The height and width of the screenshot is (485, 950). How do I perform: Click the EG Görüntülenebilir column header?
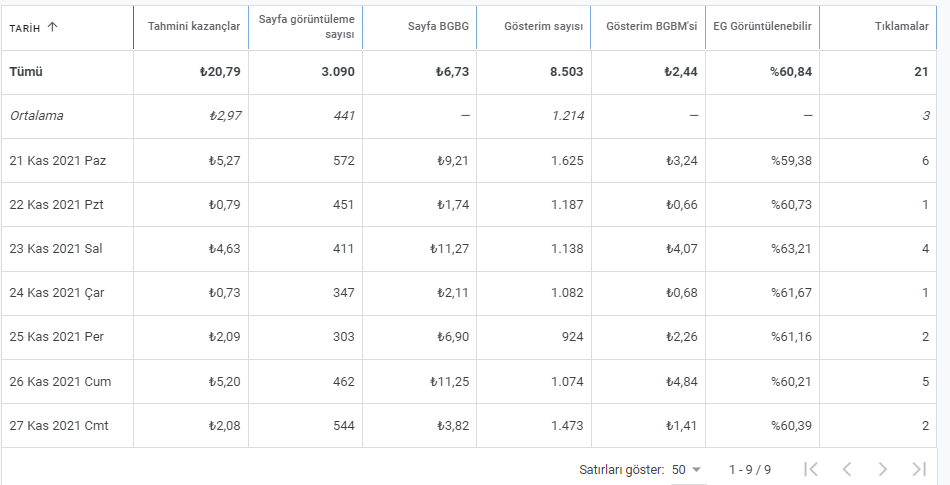pyautogui.click(x=762, y=26)
